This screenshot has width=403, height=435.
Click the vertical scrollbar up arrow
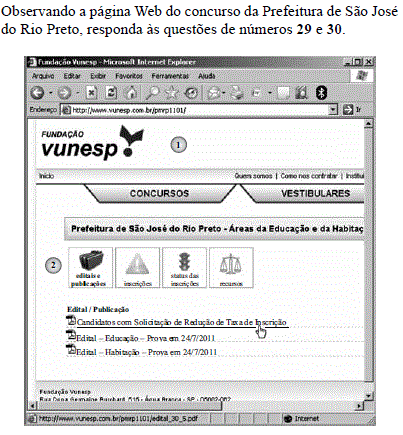368,124
